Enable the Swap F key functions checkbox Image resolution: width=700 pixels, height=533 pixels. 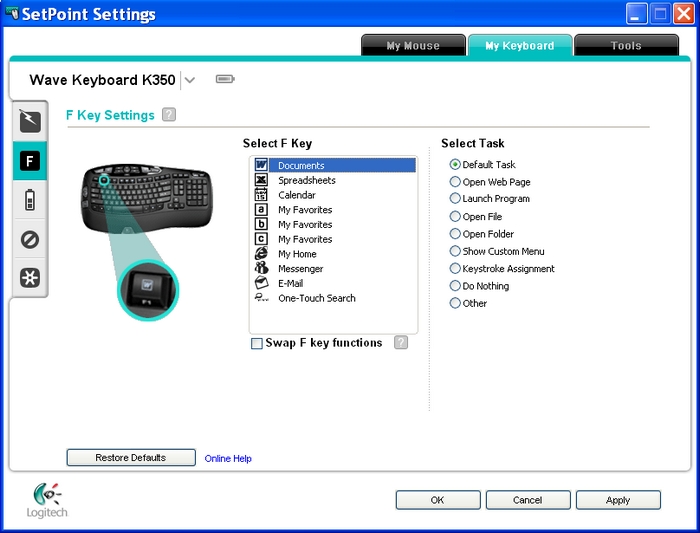[x=257, y=343]
